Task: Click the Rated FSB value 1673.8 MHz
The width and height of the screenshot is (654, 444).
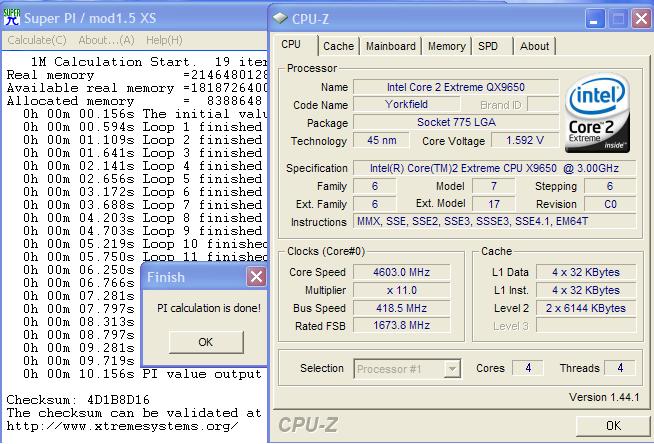Action: (x=402, y=325)
